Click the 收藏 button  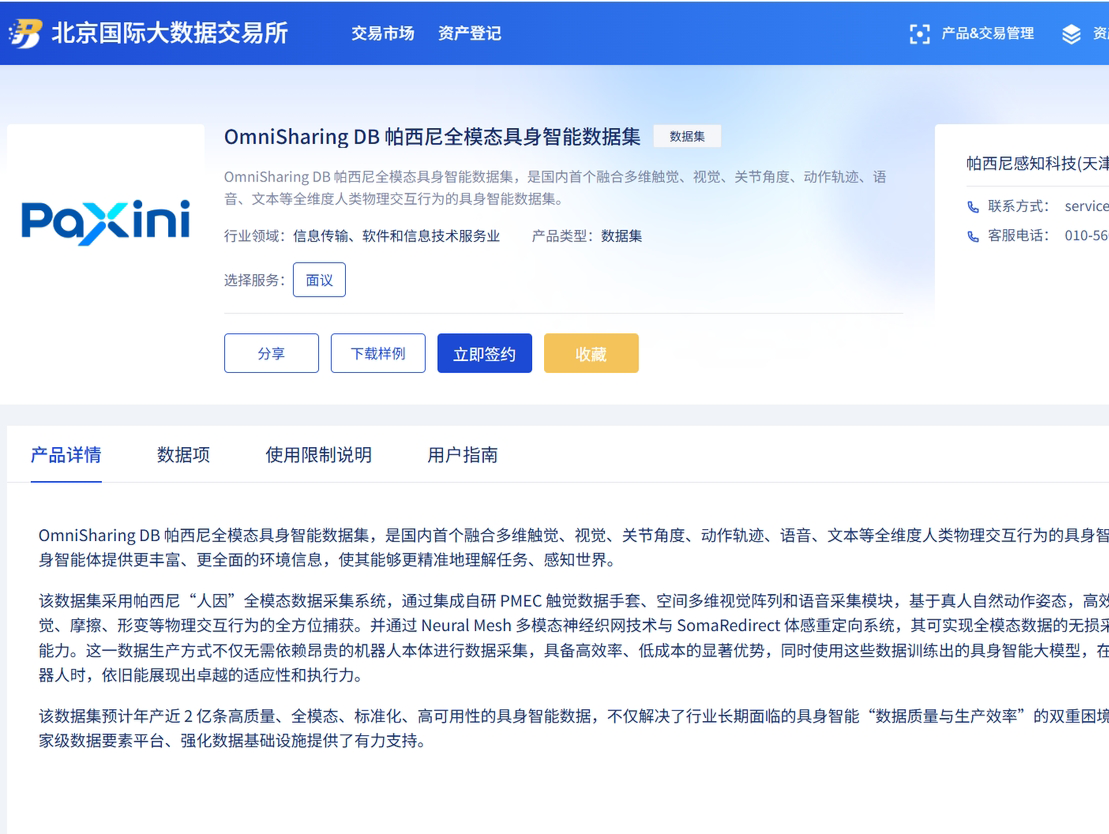pos(591,353)
